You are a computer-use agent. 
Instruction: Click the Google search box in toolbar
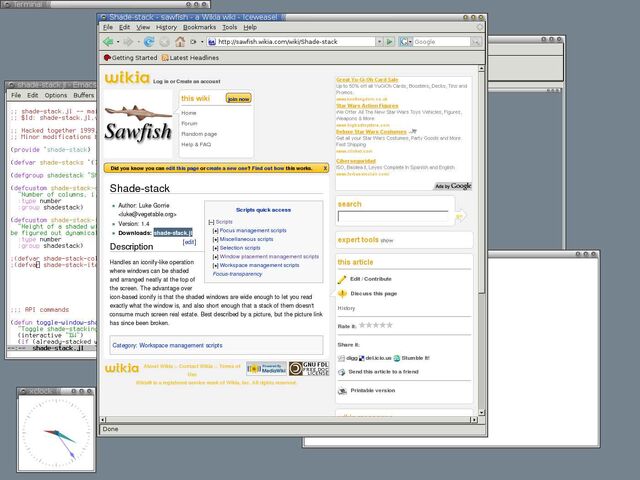click(442, 42)
